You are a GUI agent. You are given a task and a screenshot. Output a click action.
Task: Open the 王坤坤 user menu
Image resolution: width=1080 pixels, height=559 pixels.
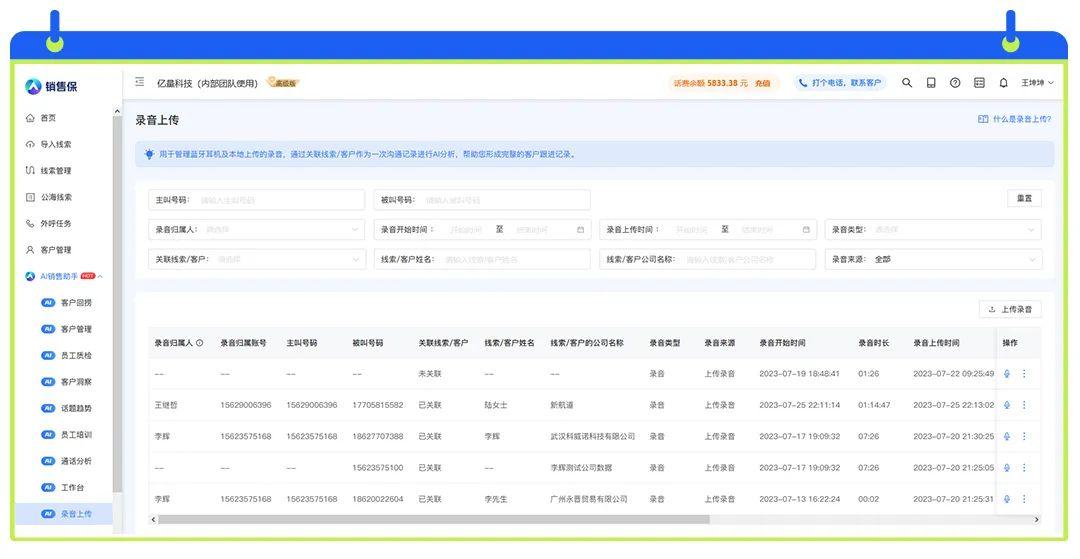click(1037, 83)
